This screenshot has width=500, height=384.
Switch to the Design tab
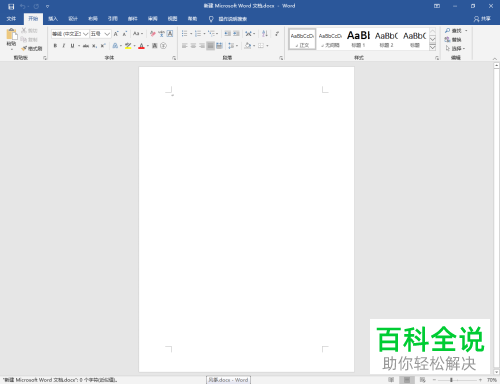pyautogui.click(x=73, y=19)
